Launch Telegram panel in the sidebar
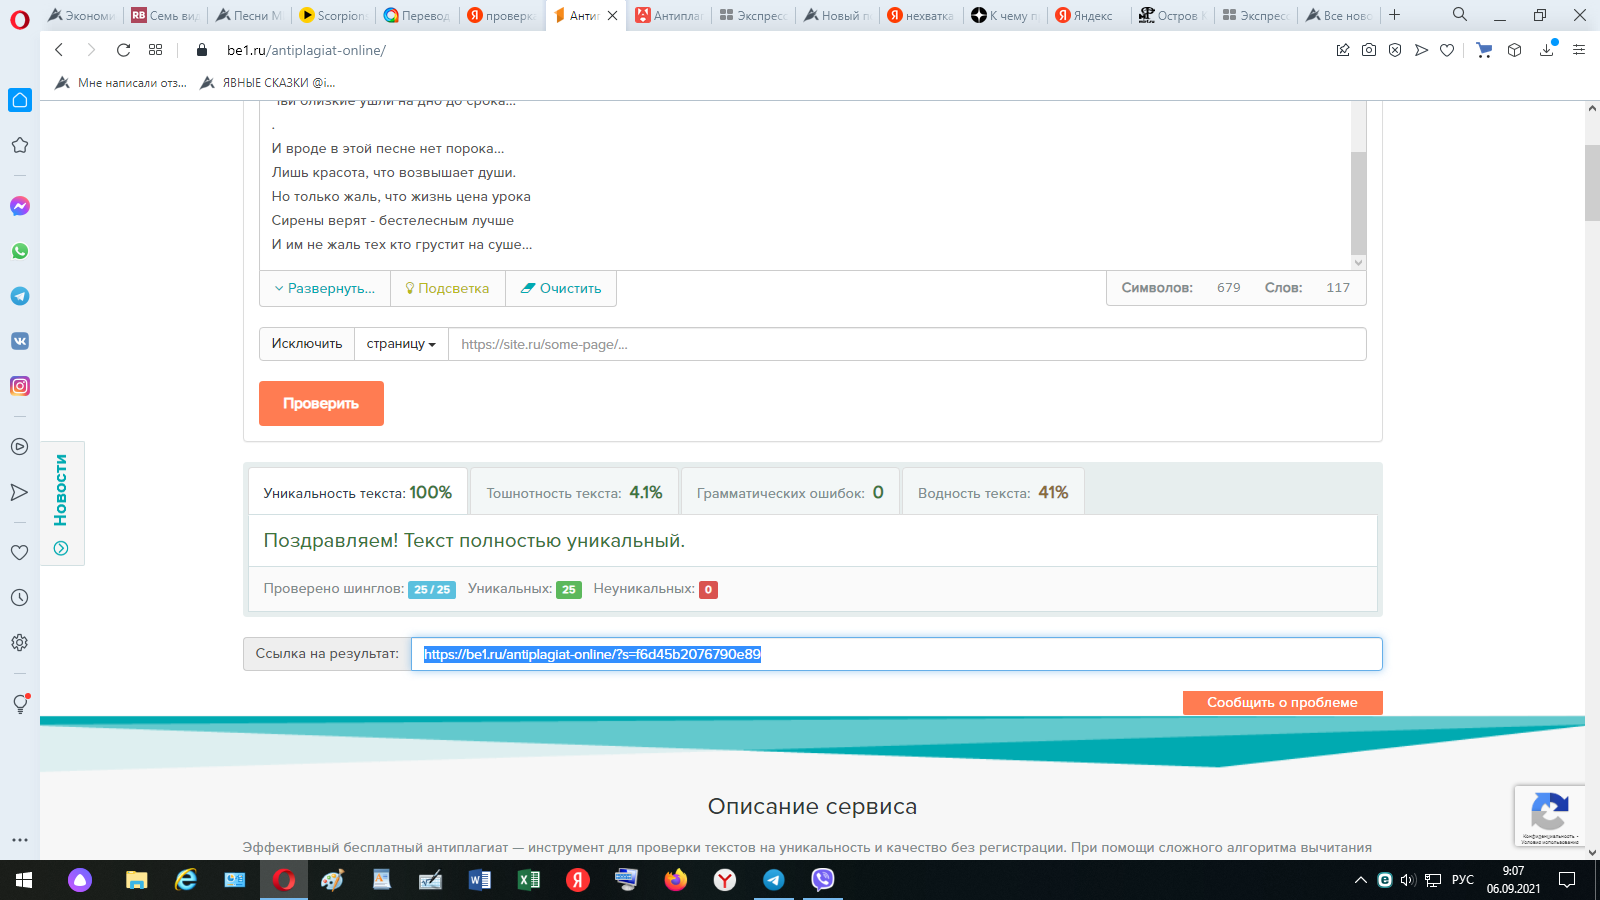This screenshot has width=1600, height=900. pyautogui.click(x=20, y=296)
